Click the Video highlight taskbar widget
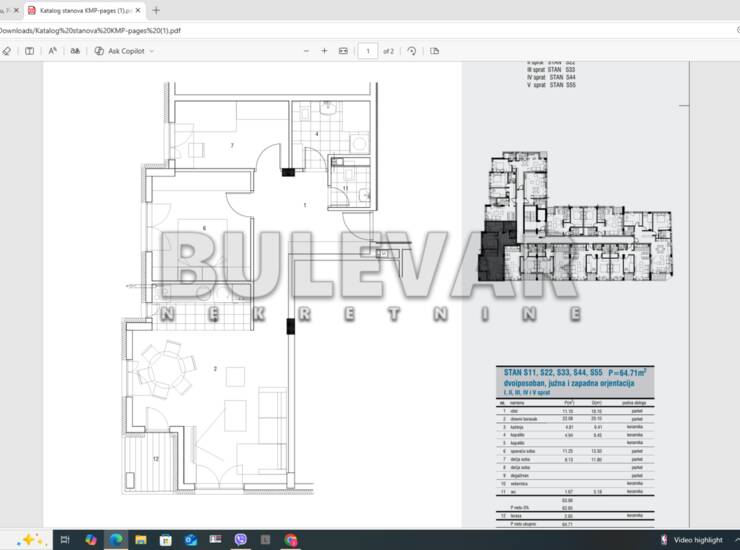Viewport: 740px width, 550px height. (697, 539)
